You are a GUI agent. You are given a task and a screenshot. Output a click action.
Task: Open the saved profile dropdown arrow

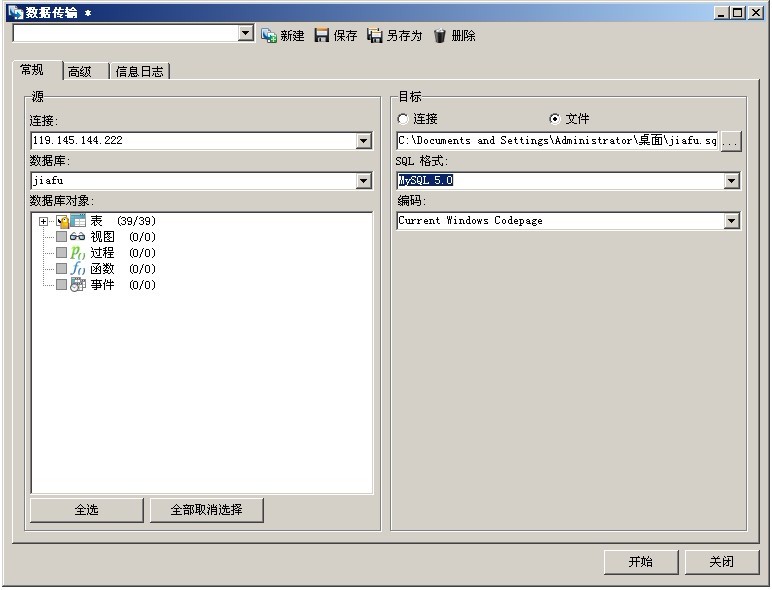point(245,33)
